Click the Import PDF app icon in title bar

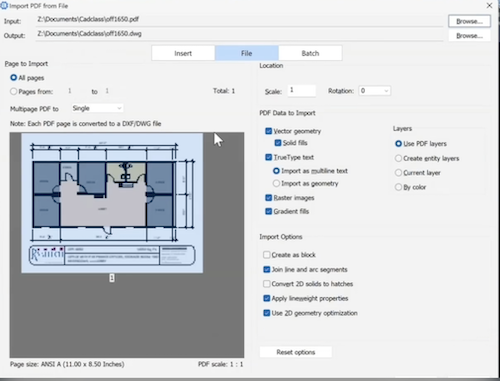tap(4, 6)
